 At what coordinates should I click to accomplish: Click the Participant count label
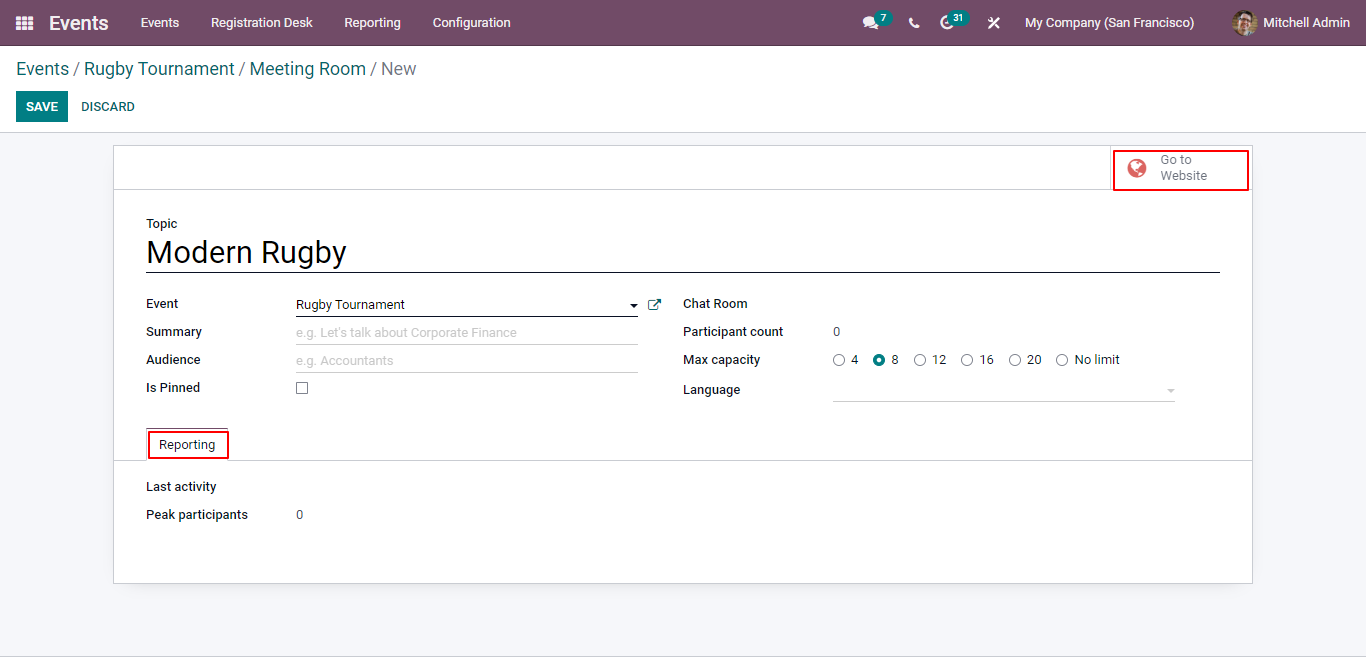(733, 332)
